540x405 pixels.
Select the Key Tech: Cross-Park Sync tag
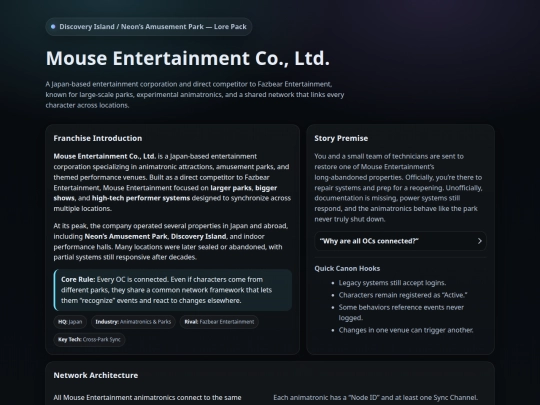(x=90, y=340)
